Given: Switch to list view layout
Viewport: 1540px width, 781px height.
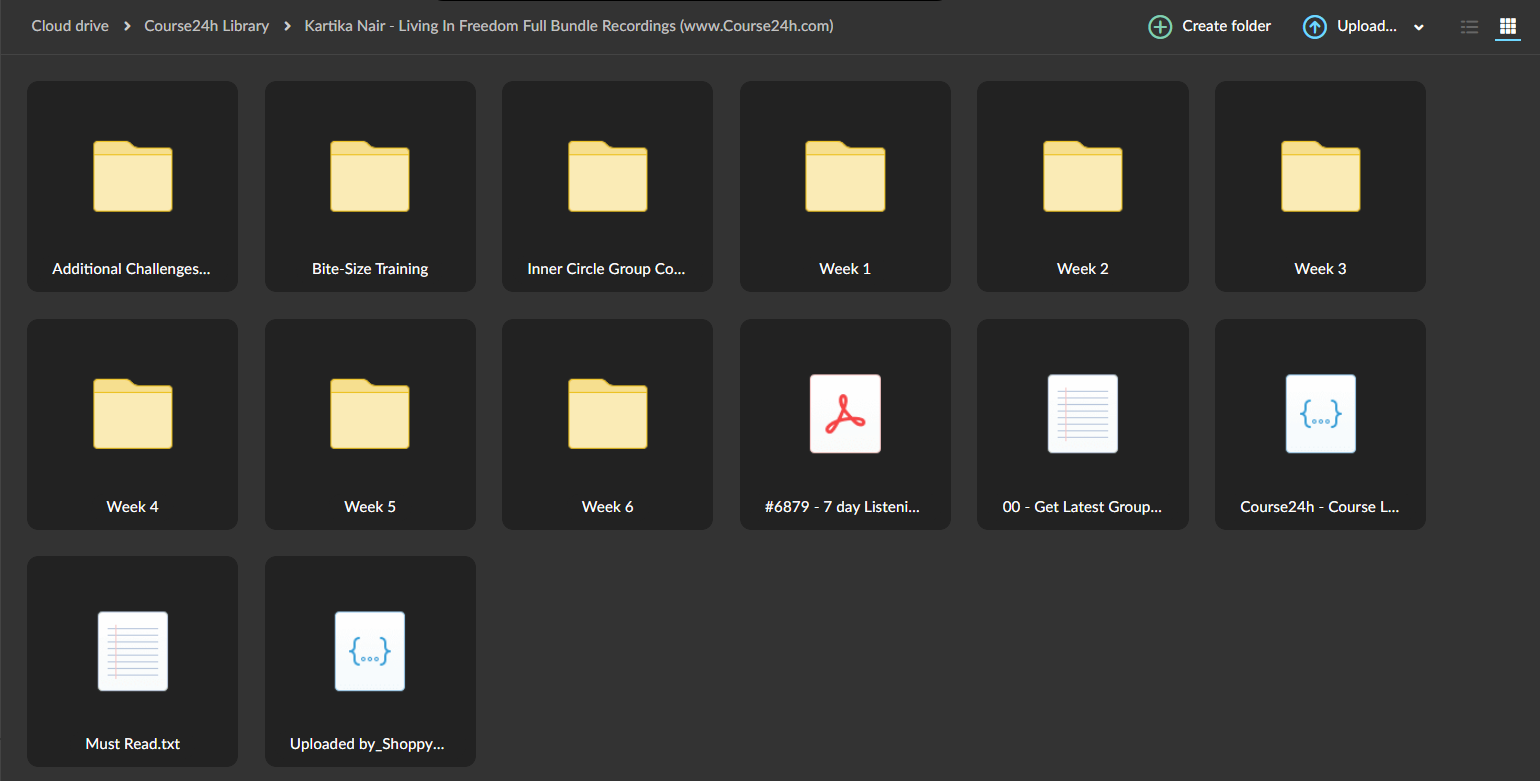Looking at the screenshot, I should [1469, 27].
